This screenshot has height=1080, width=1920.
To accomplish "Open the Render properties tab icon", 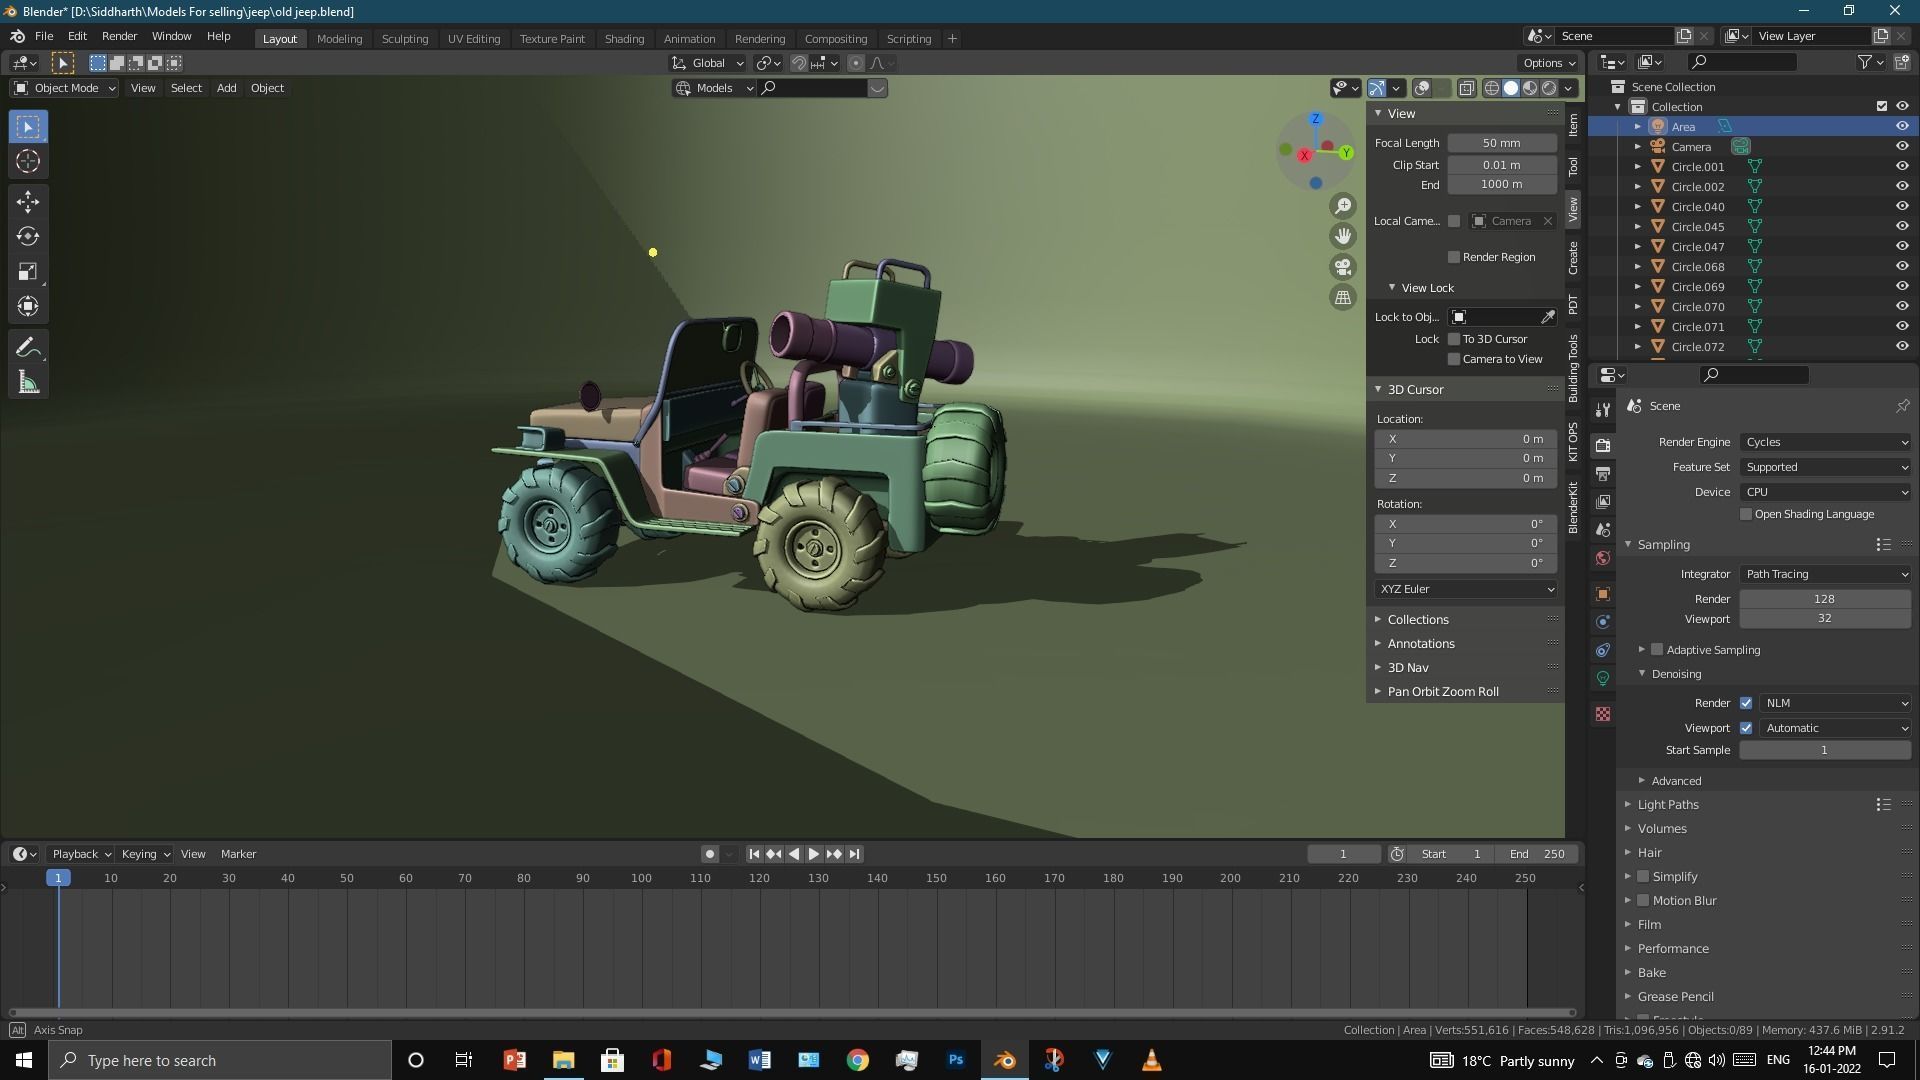I will [1603, 445].
